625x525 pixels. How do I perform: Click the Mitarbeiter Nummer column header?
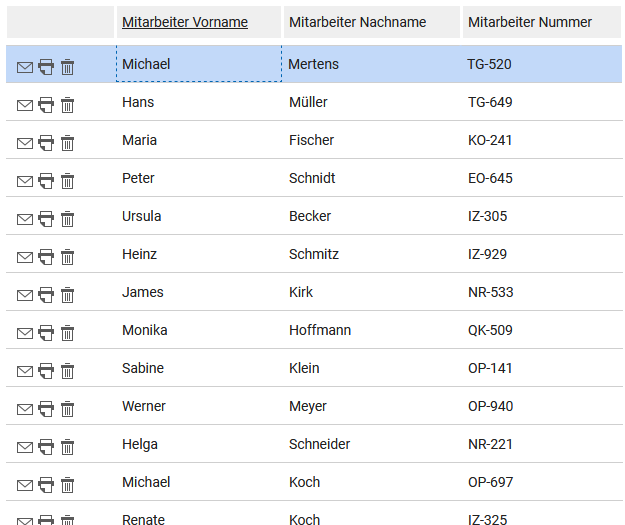tap(530, 22)
